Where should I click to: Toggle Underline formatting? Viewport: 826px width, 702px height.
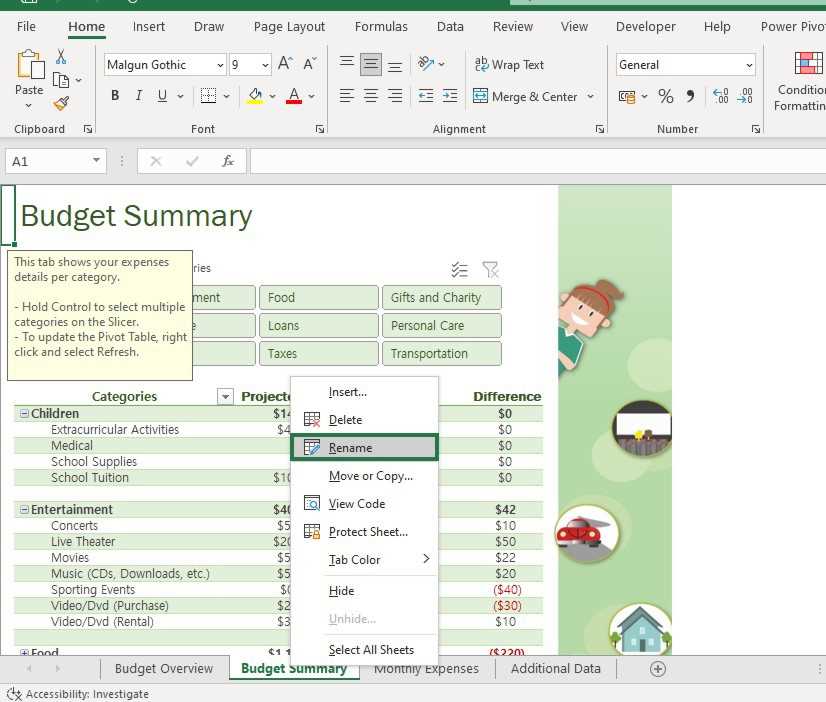pyautogui.click(x=162, y=96)
